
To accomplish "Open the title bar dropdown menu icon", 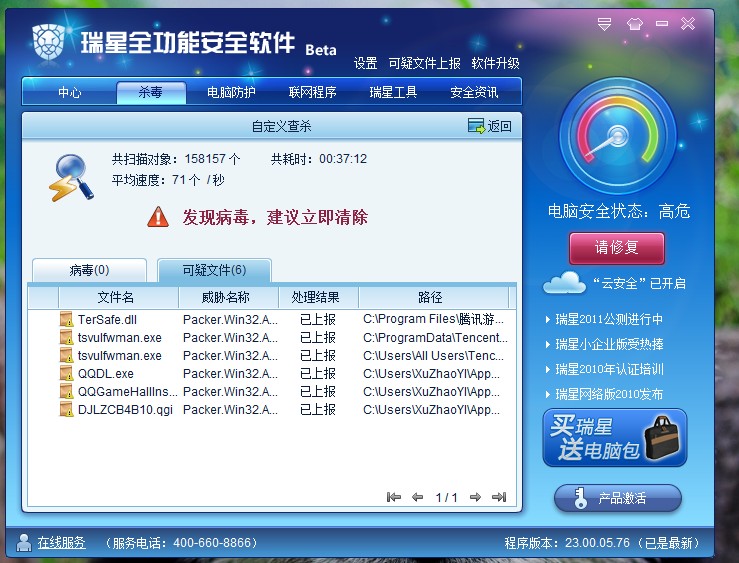I will [x=604, y=24].
